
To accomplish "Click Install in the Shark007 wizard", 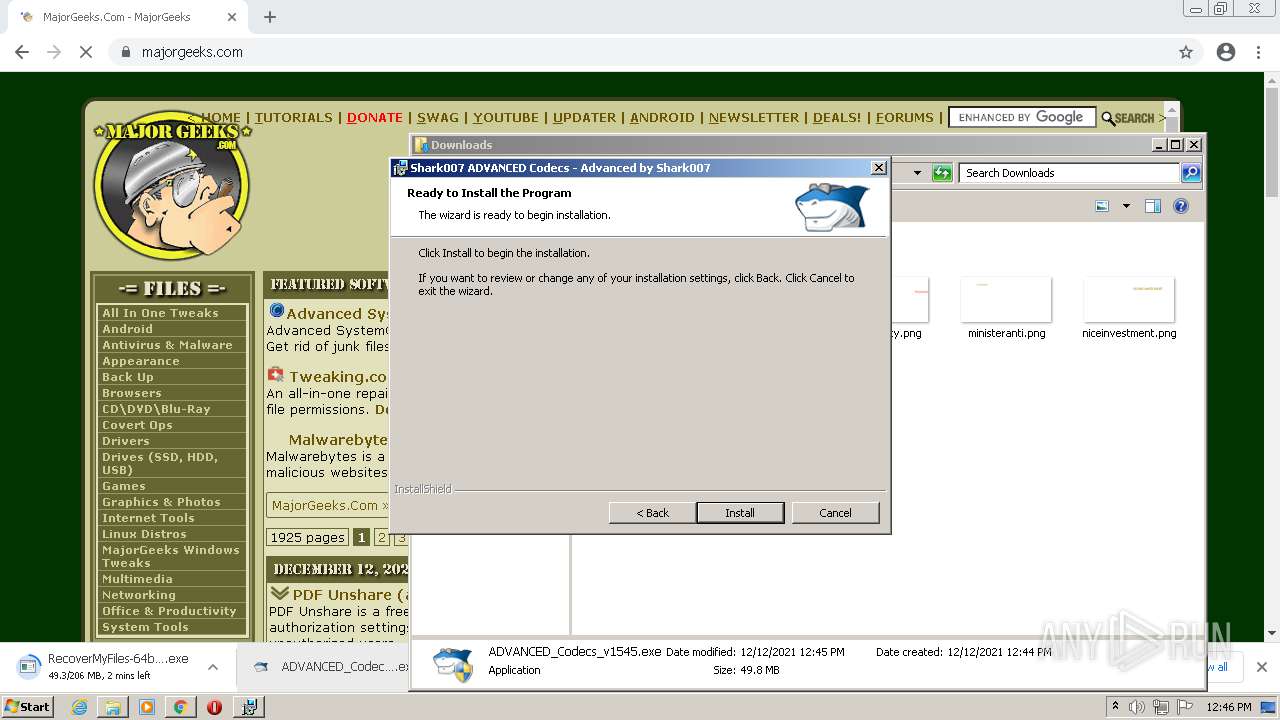I will [x=740, y=512].
